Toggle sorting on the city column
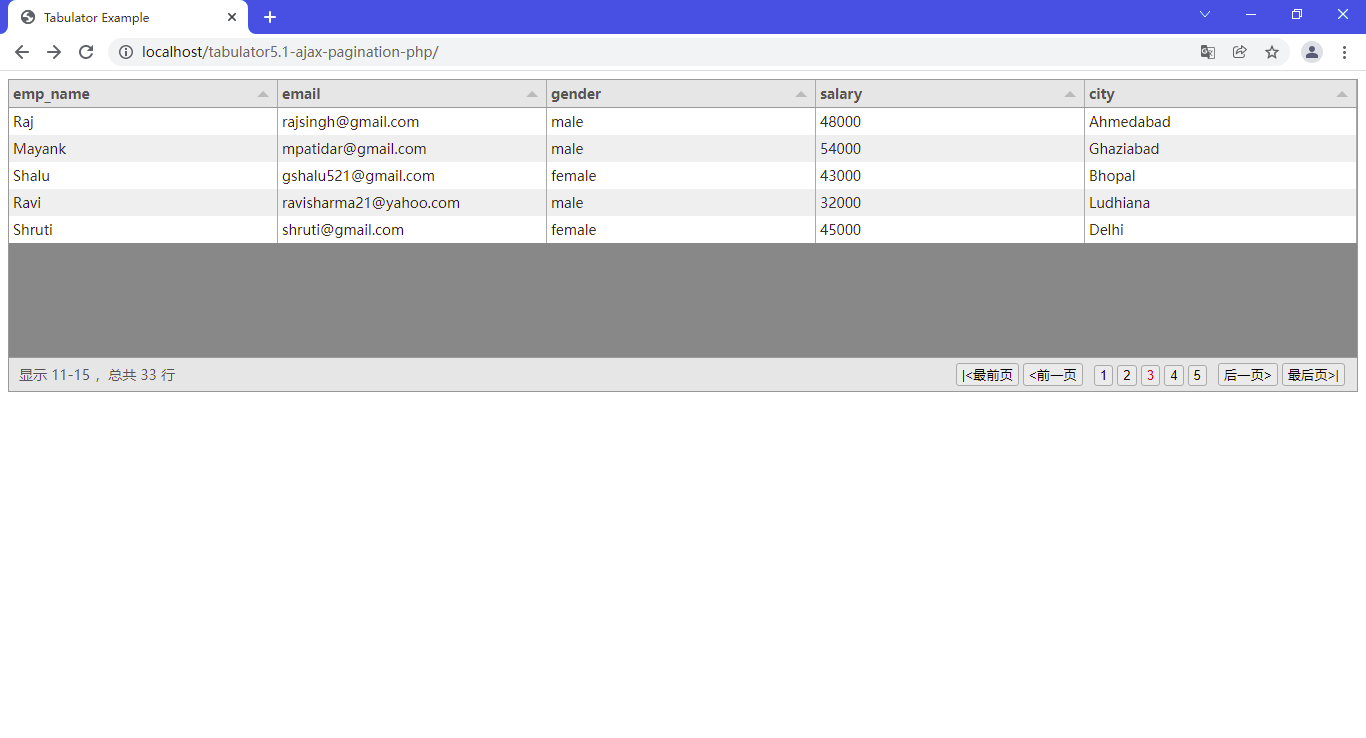The image size is (1366, 738). pos(1342,93)
